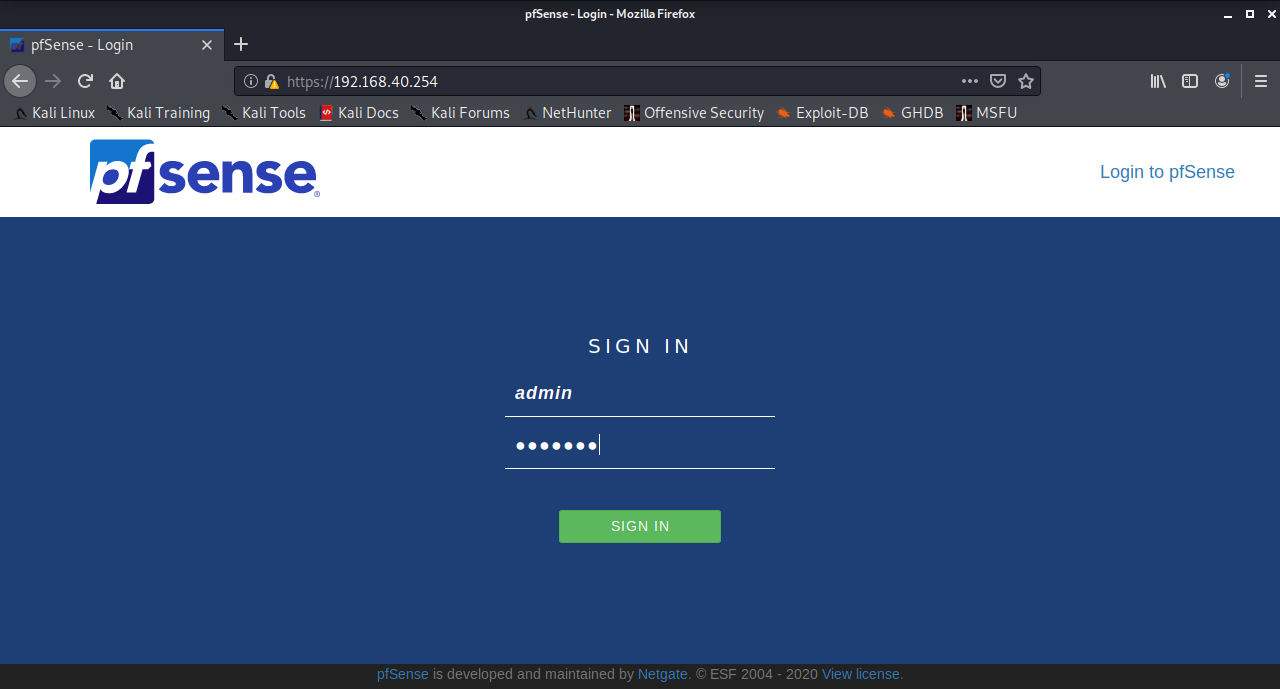Go back with the browser back arrow
This screenshot has height=689, width=1280.
pyautogui.click(x=20, y=81)
